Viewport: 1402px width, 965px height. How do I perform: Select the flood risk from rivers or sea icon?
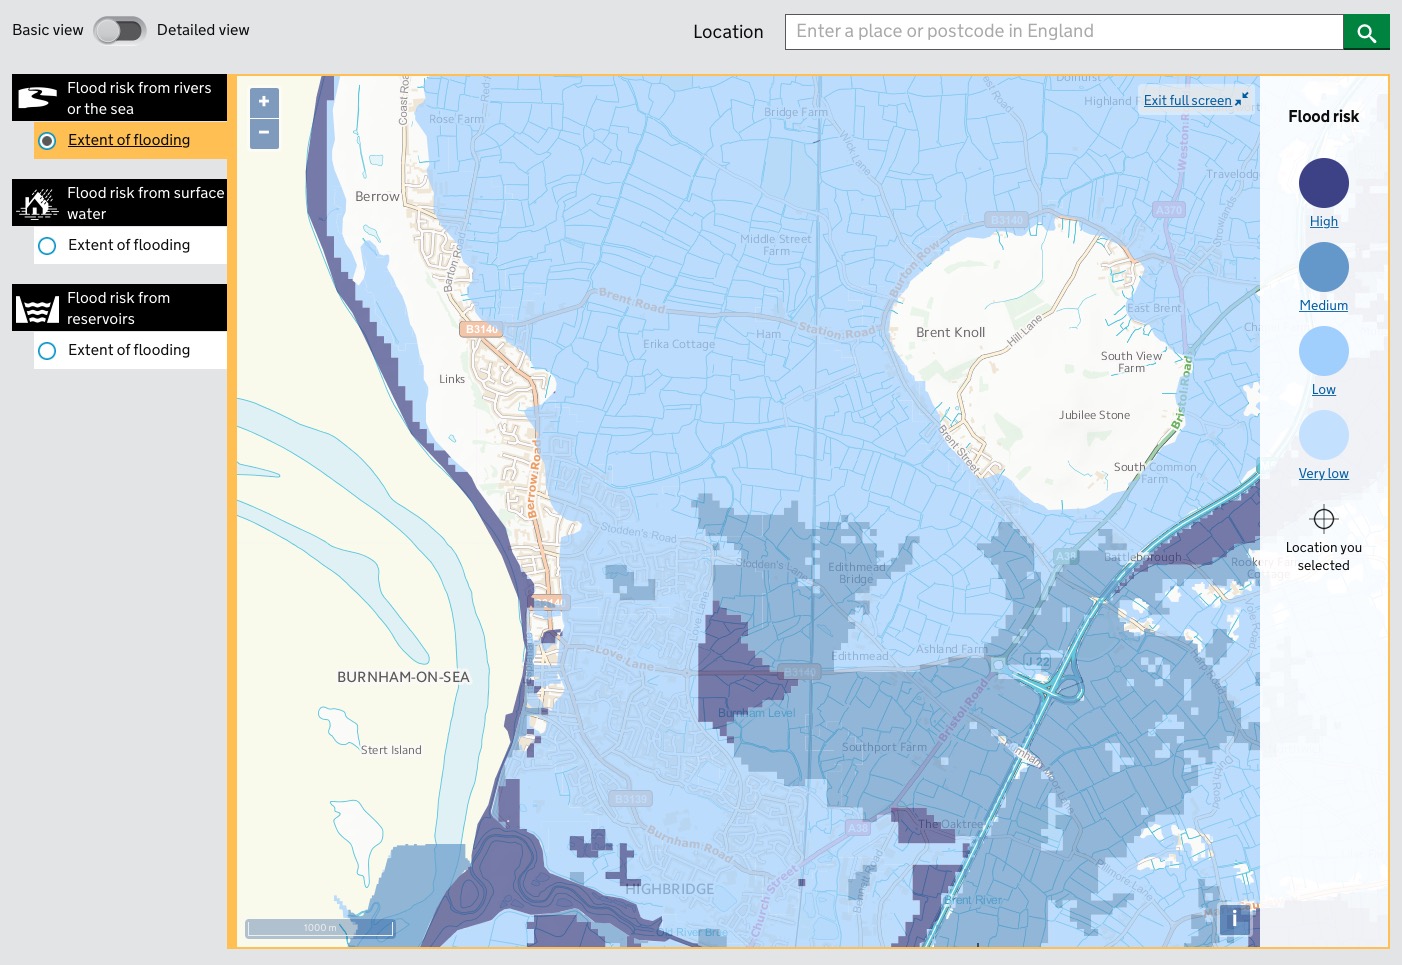tap(37, 97)
